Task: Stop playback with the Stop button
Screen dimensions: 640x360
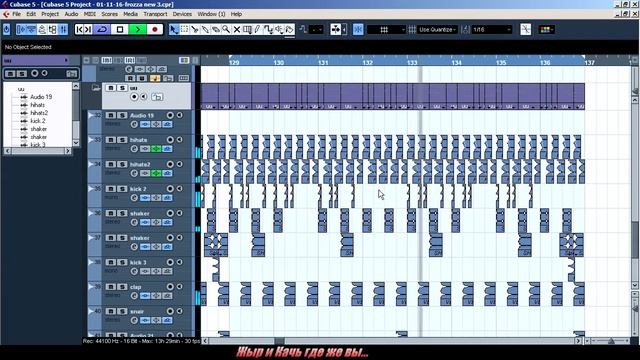Action: tap(120, 29)
